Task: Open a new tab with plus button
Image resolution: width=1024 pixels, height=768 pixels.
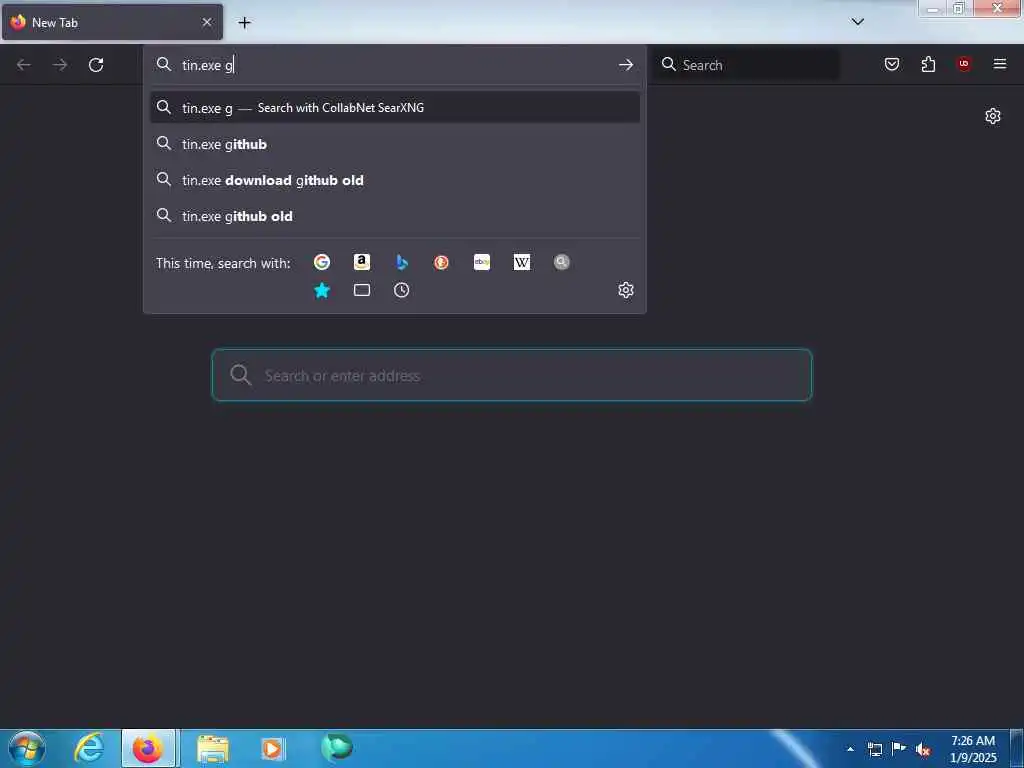Action: click(244, 23)
